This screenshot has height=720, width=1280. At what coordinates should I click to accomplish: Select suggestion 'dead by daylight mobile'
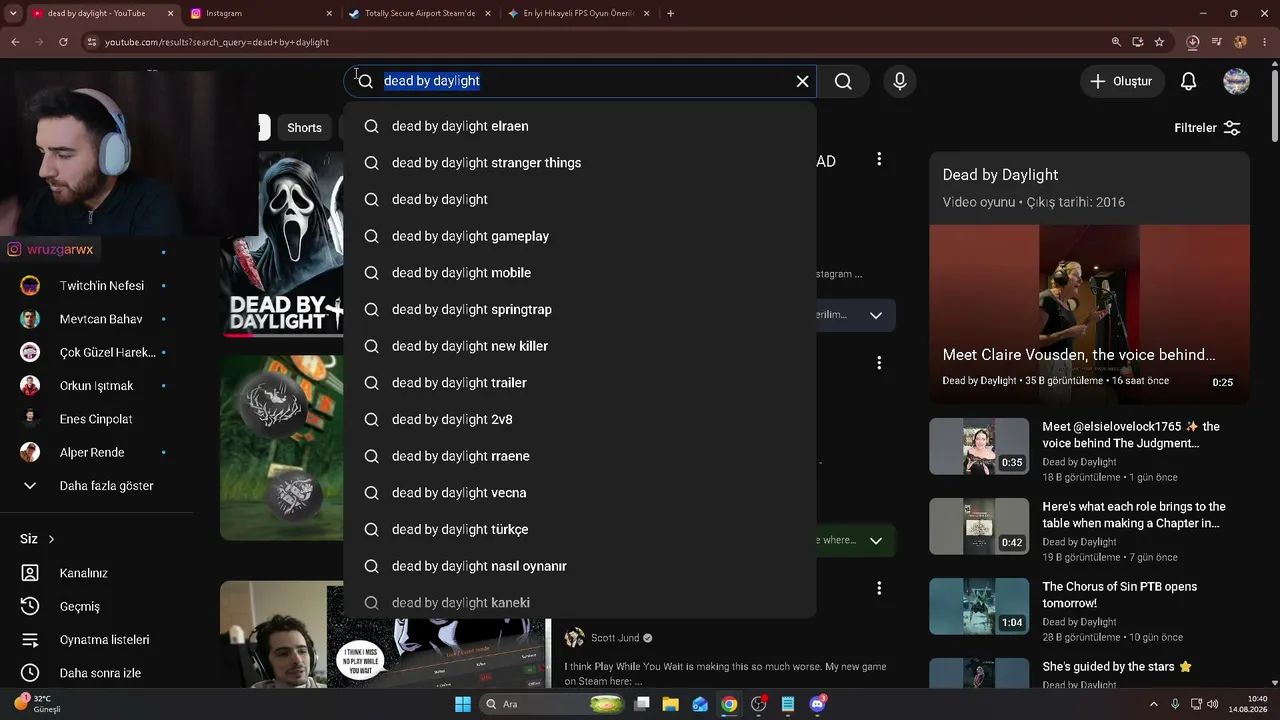(580, 273)
